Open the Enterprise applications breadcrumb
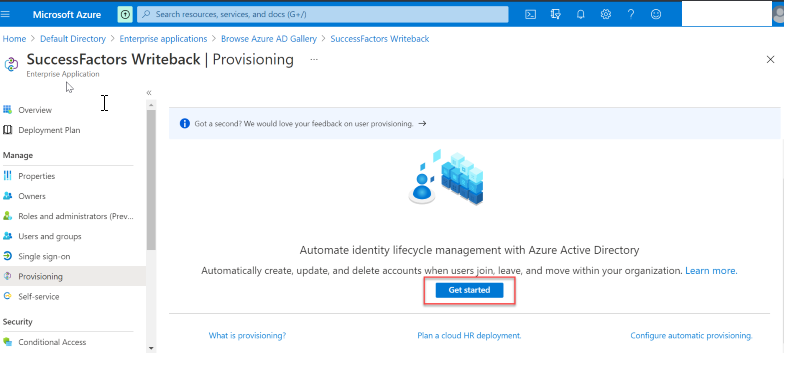The height and width of the screenshot is (367, 803). pyautogui.click(x=163, y=39)
